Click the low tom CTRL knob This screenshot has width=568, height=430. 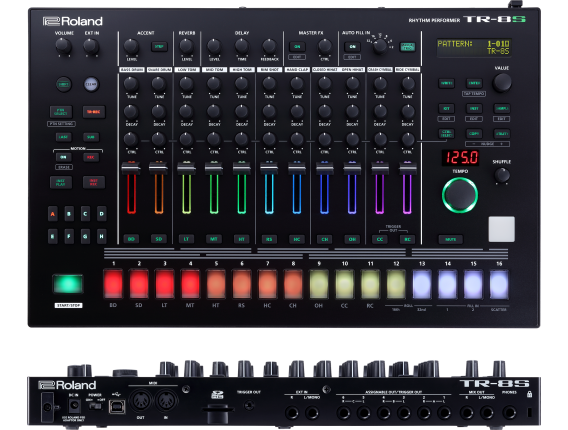pyautogui.click(x=187, y=139)
